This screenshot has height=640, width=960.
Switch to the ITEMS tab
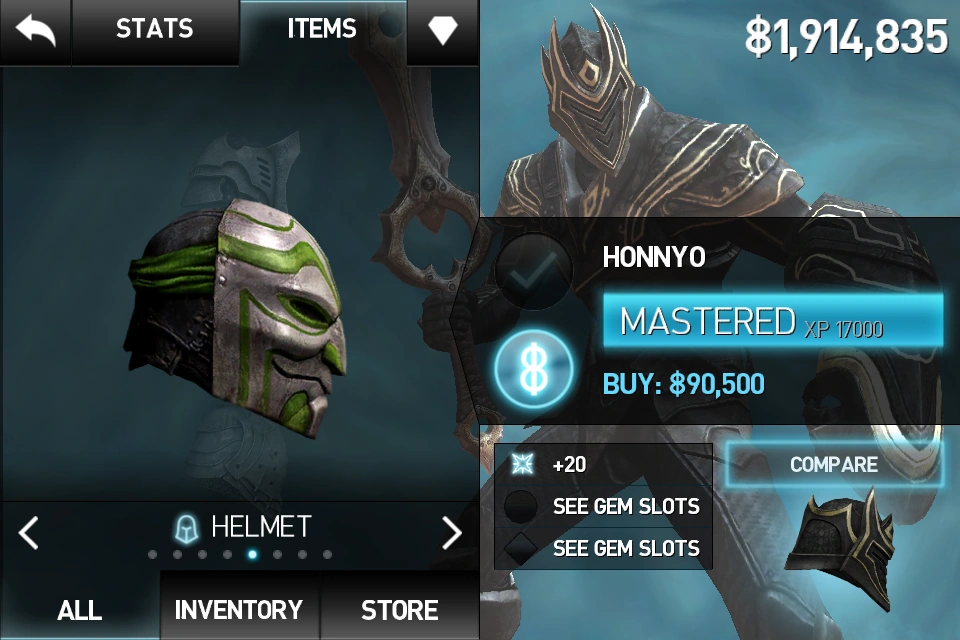click(322, 29)
